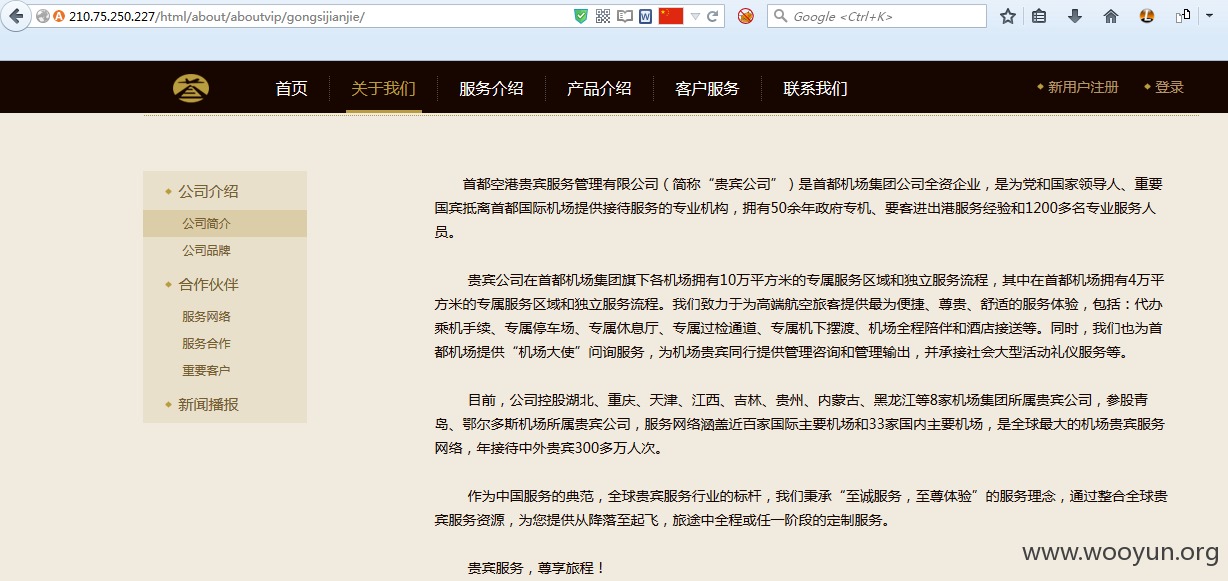Open the 产品介绍 navigation tab
1228x581 pixels.
click(x=599, y=88)
